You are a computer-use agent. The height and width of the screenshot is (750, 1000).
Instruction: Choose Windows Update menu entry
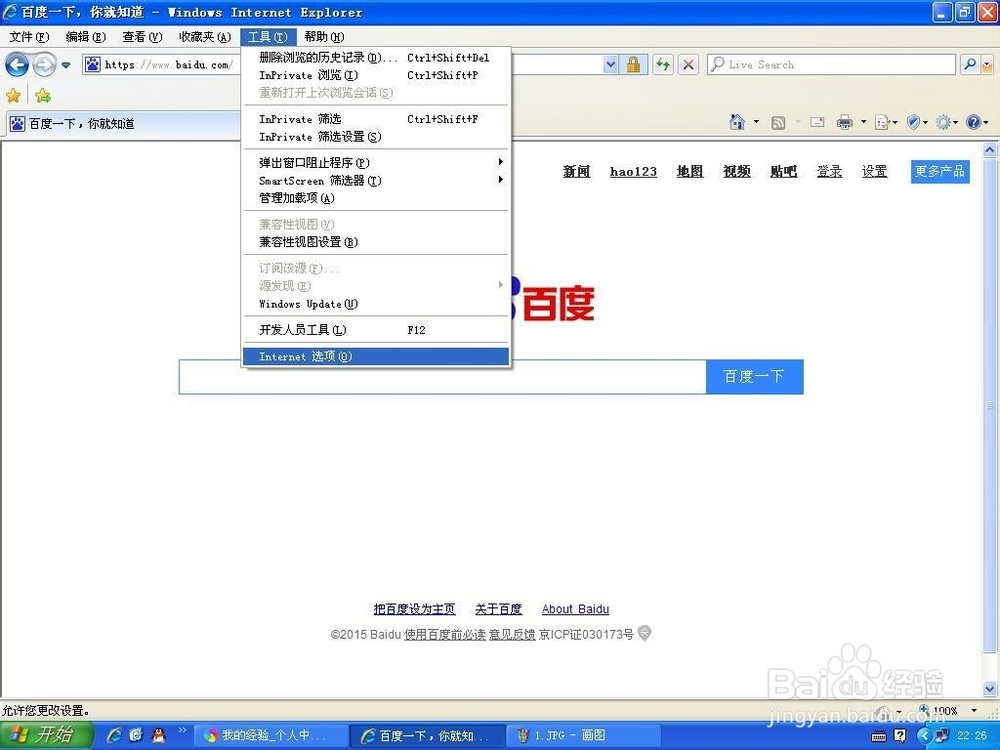tap(376, 304)
